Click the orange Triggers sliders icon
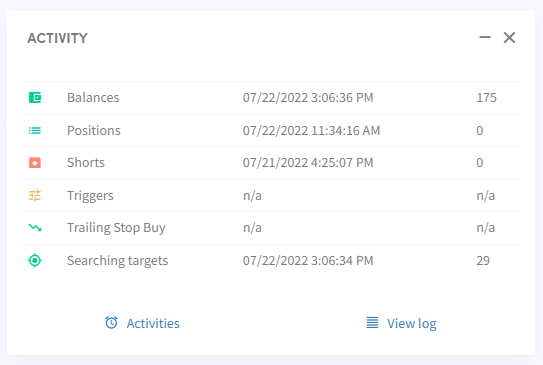The width and height of the screenshot is (543, 365). [35, 196]
